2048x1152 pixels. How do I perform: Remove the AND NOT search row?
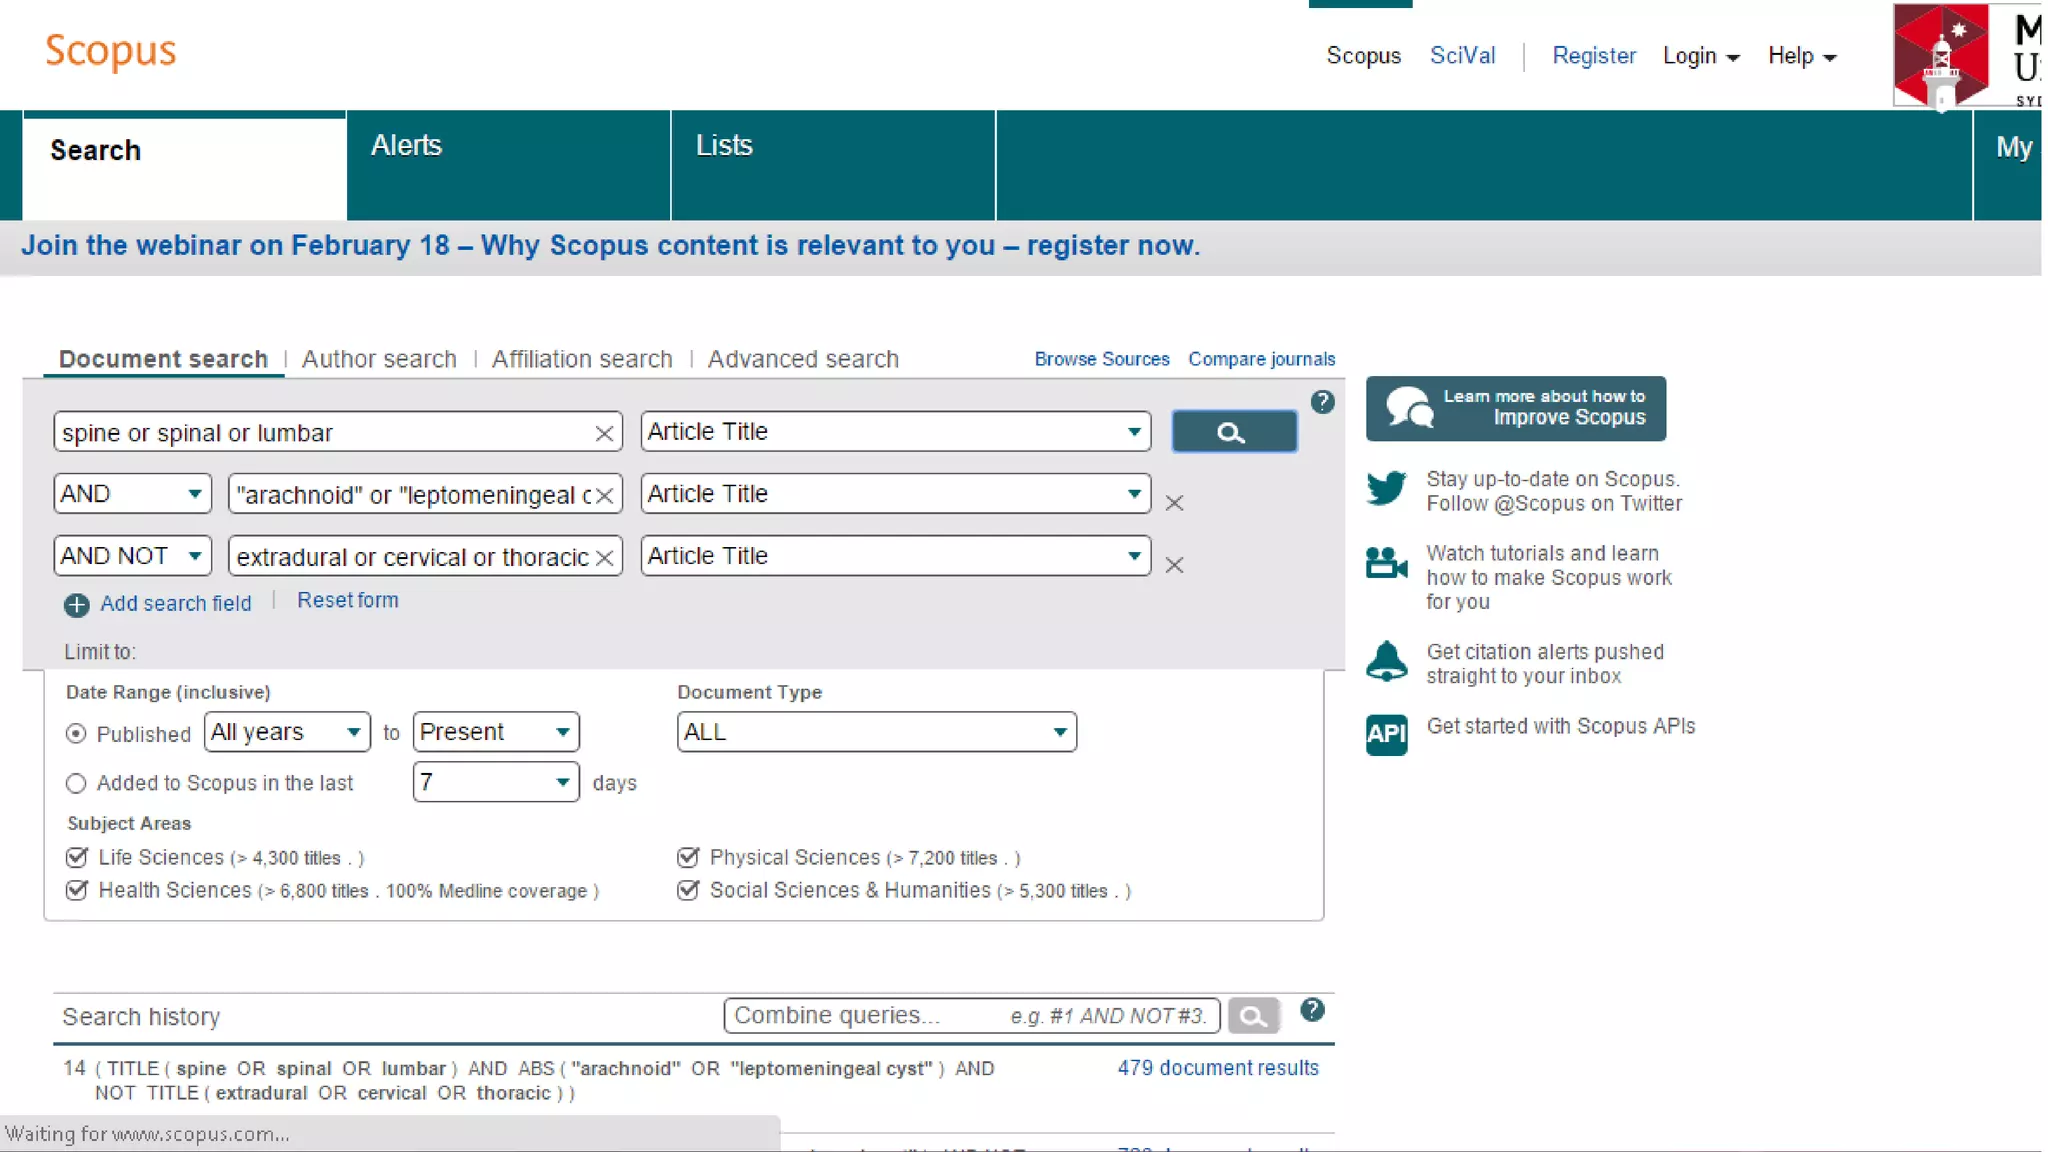tap(1174, 565)
